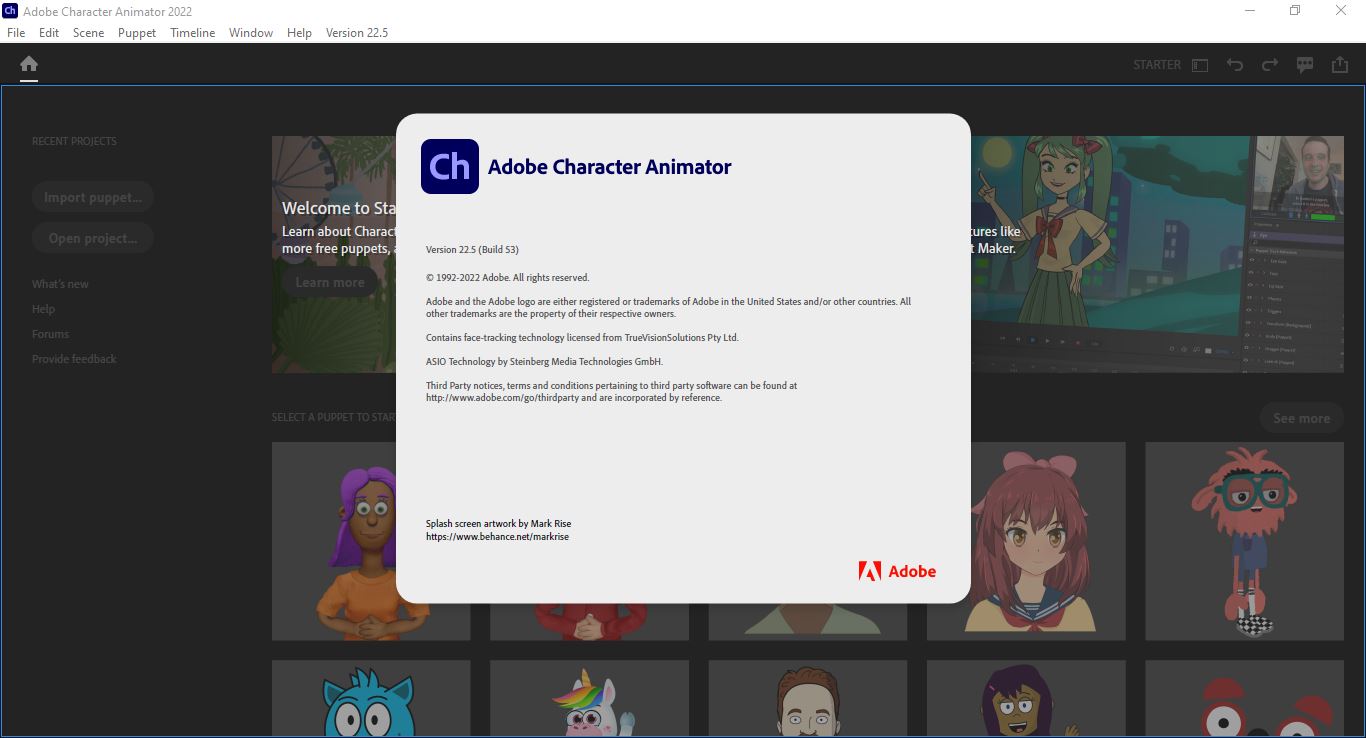Click the share/export icon in top bar

[1340, 65]
